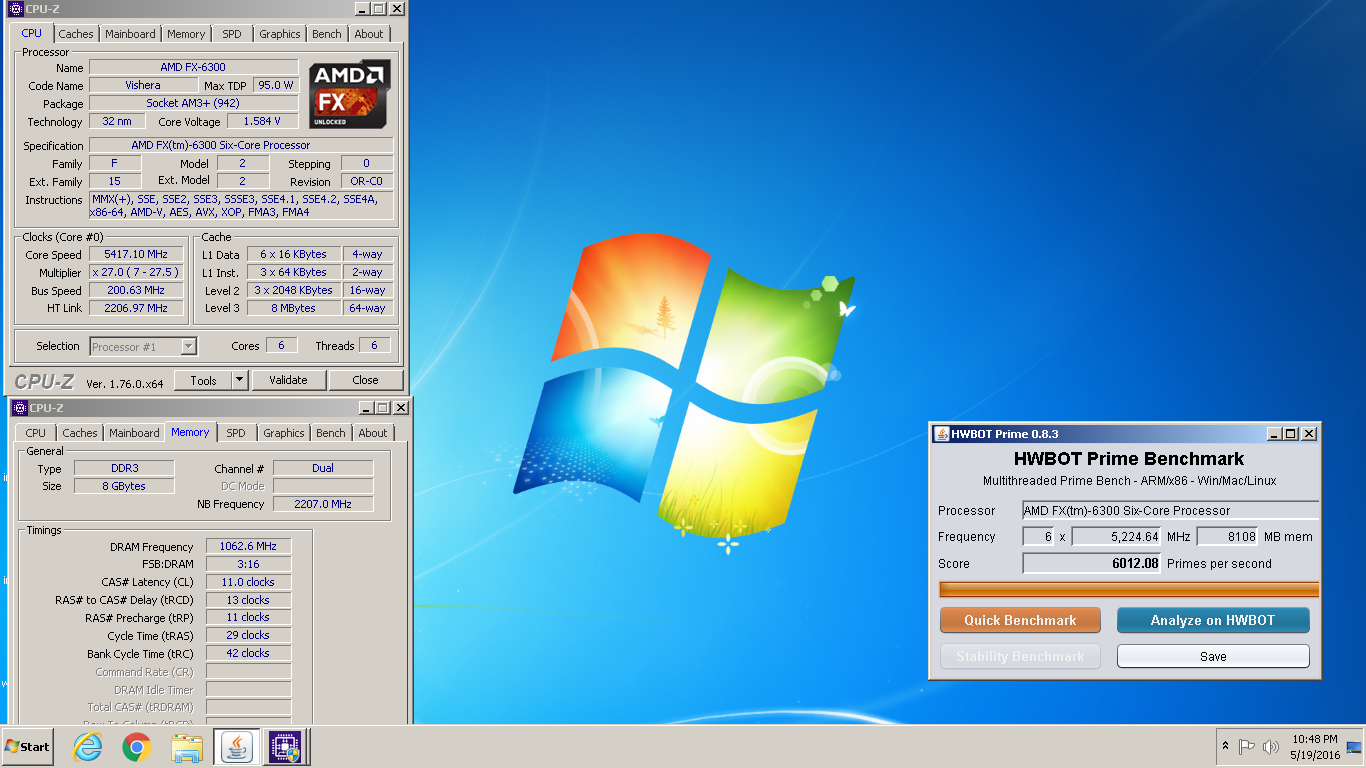Image resolution: width=1366 pixels, height=768 pixels.
Task: Click the Bus Speed value 200.63 MHz
Action: click(x=136, y=291)
